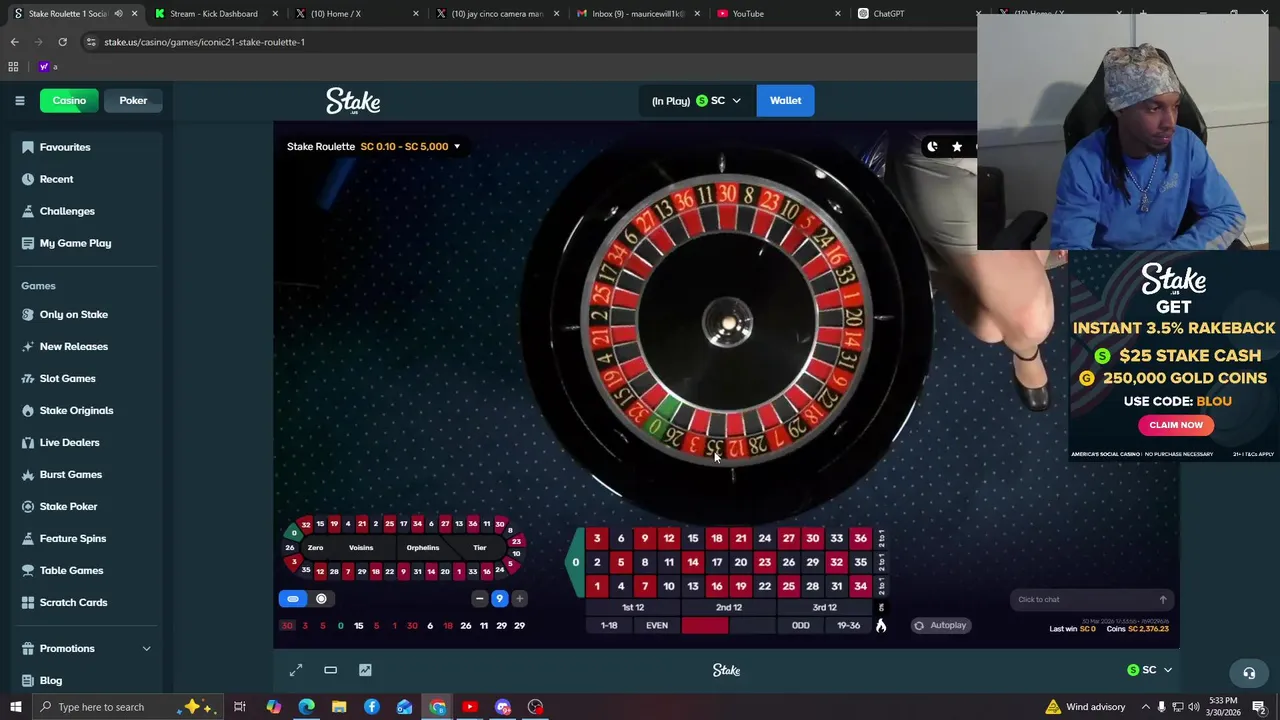1280x720 pixels.
Task: Click the favourite star icon on game
Action: click(957, 147)
